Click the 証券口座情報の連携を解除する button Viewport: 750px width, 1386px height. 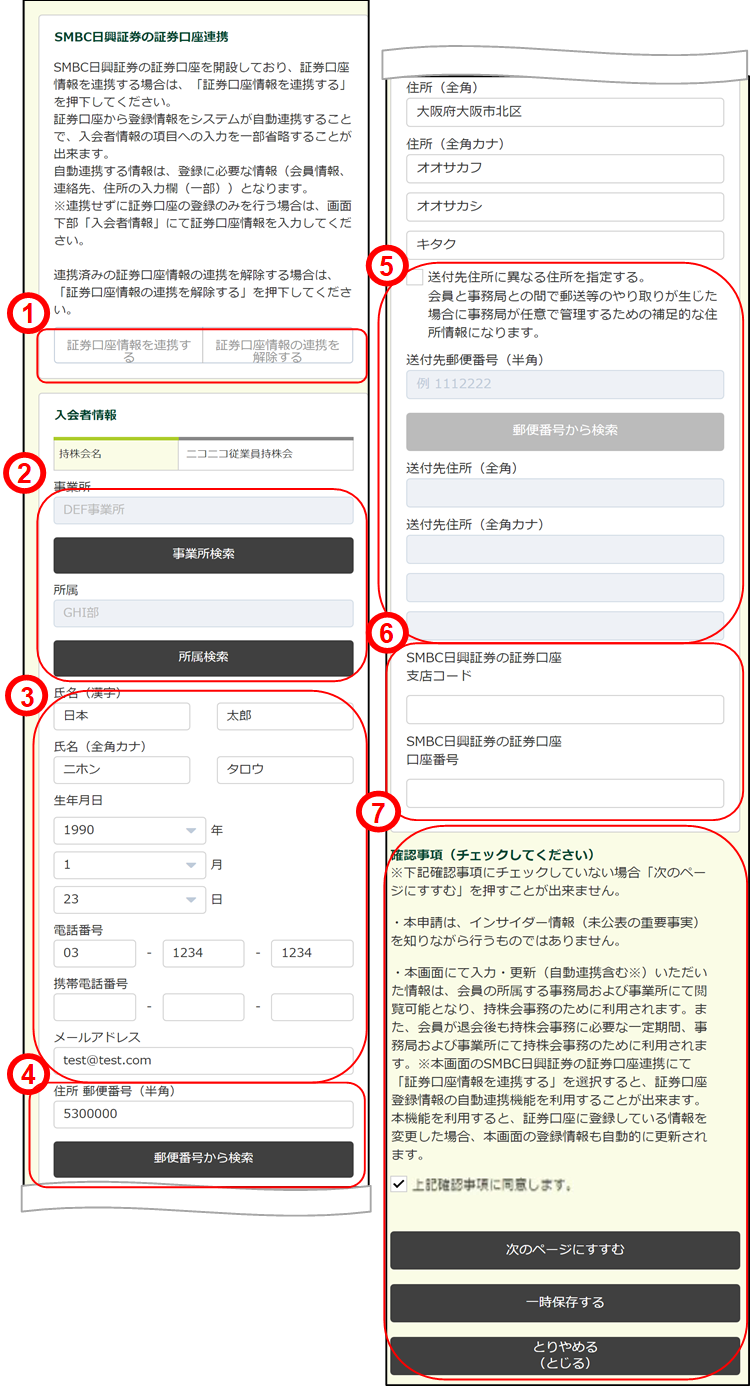pyautogui.click(x=277, y=349)
